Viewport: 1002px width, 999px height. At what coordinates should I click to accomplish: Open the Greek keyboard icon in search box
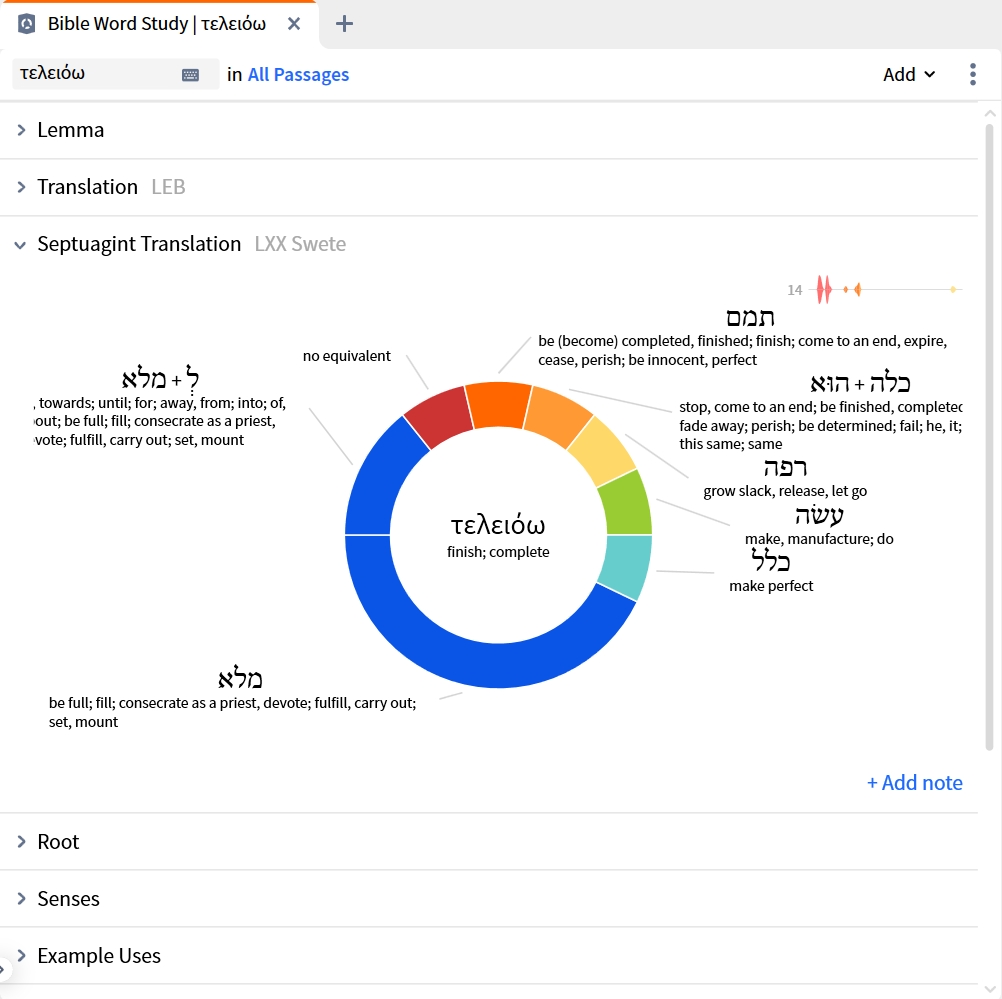(190, 75)
